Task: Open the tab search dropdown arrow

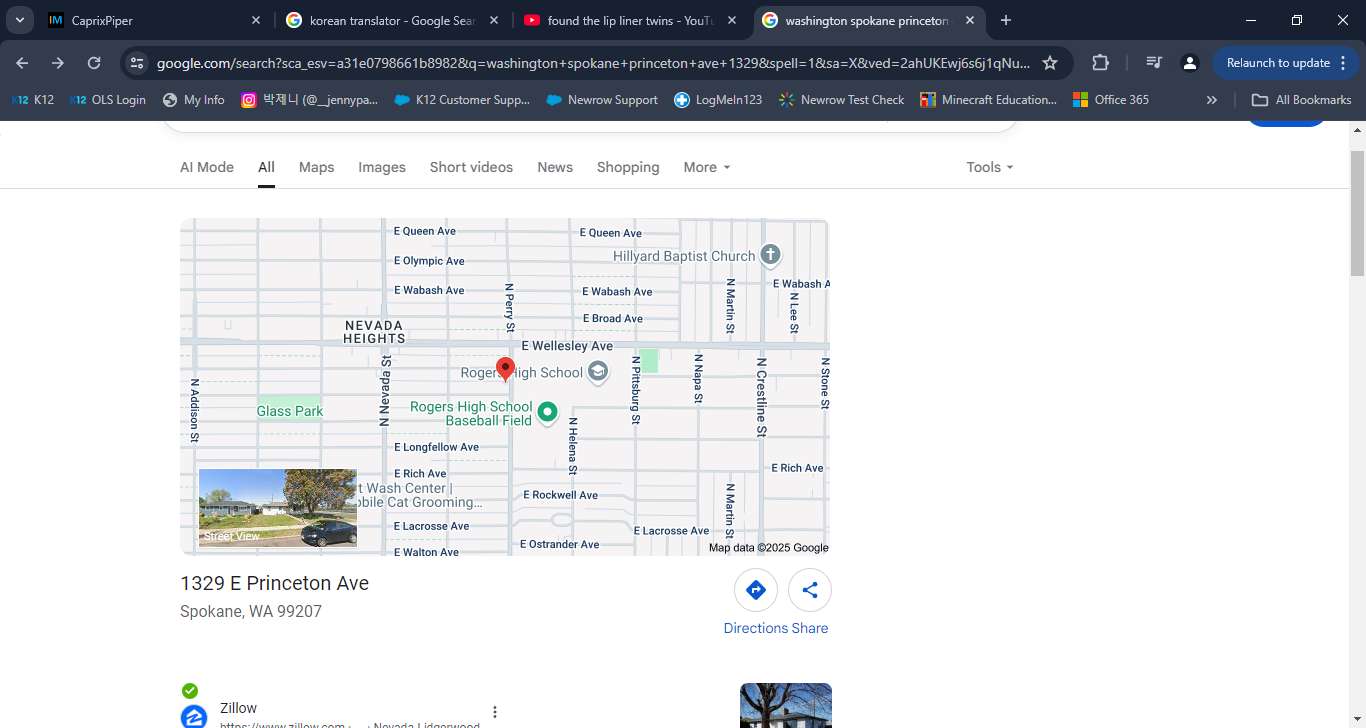Action: click(x=20, y=20)
